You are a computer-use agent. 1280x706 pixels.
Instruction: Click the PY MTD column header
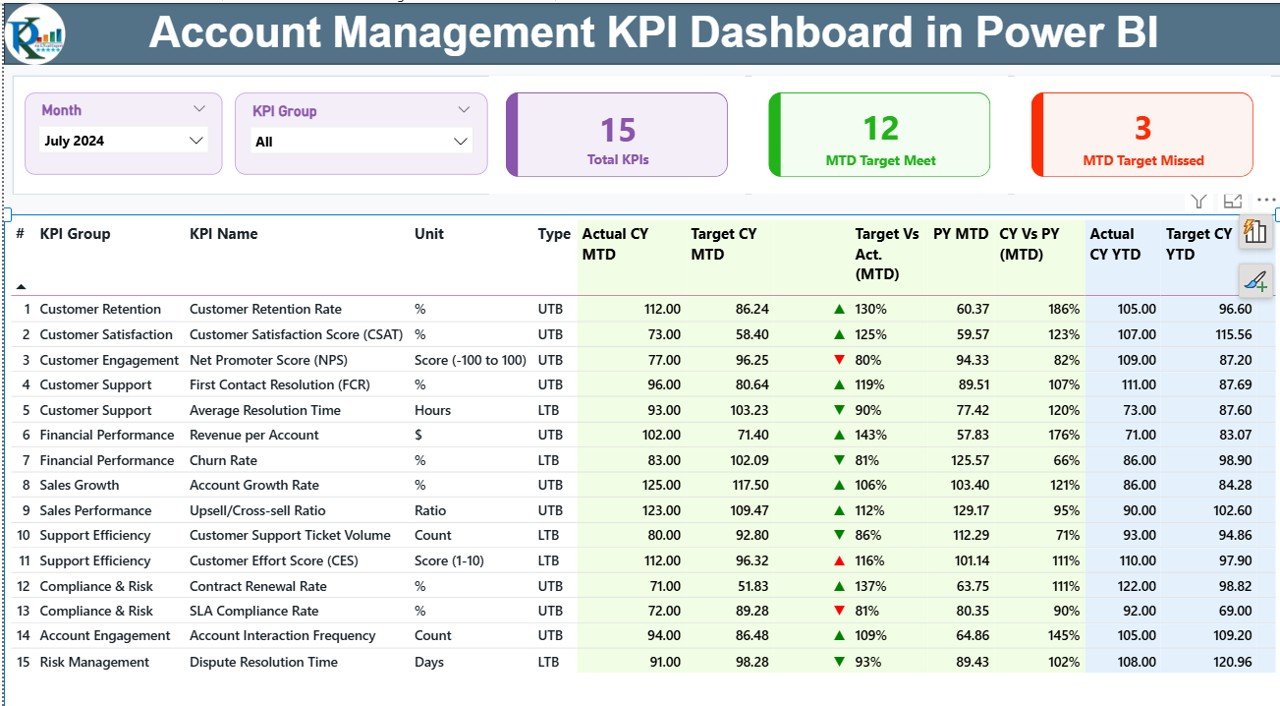point(962,234)
